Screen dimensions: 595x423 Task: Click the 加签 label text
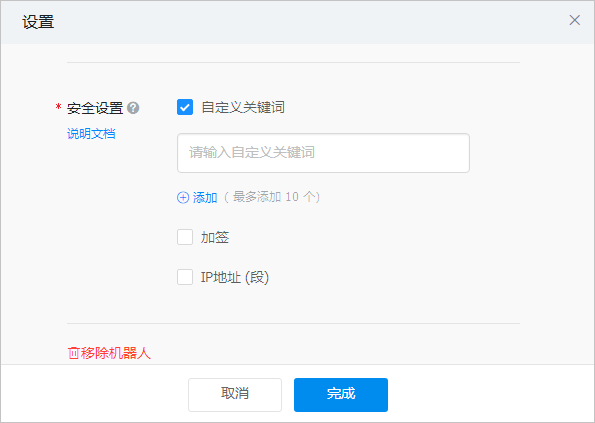215,237
